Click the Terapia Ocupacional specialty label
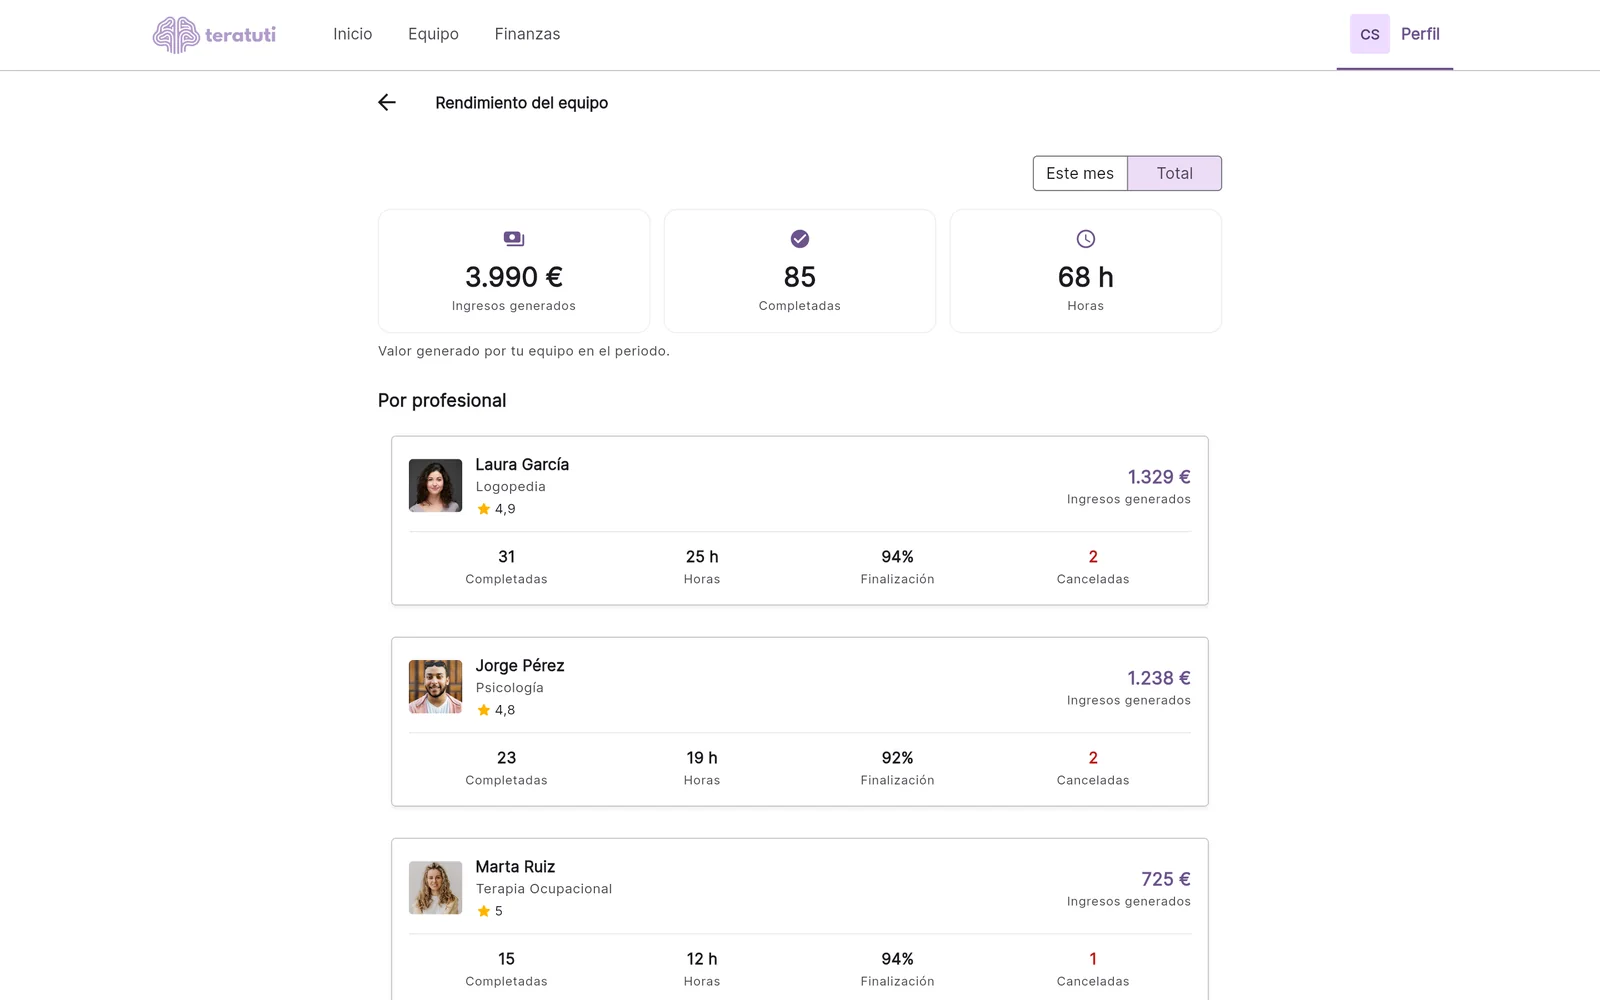The height and width of the screenshot is (1000, 1600). click(x=544, y=889)
